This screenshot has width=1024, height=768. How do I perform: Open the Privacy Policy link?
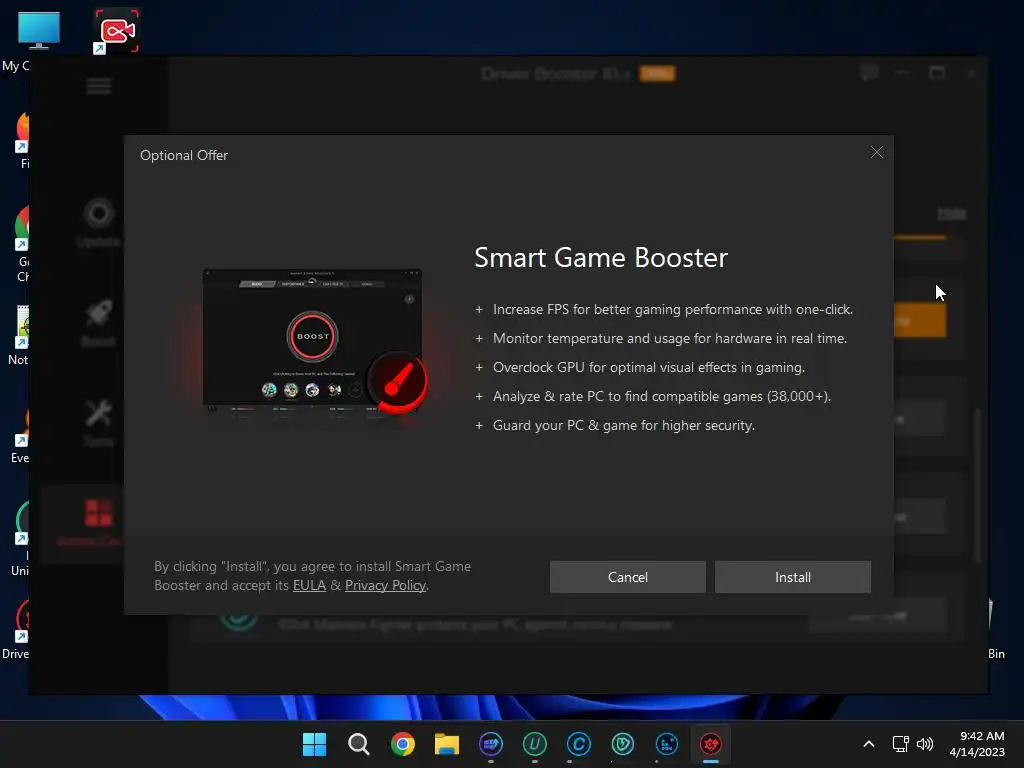click(x=385, y=585)
